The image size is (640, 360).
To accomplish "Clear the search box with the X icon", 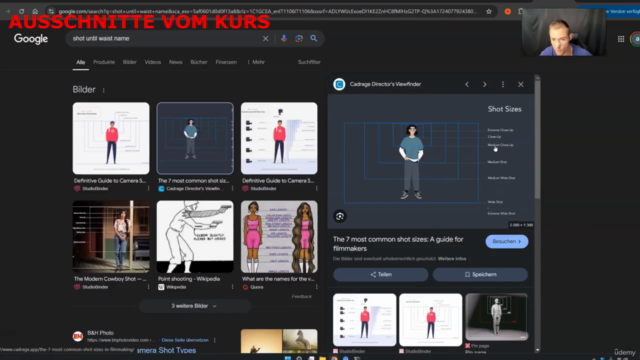I will (265, 38).
